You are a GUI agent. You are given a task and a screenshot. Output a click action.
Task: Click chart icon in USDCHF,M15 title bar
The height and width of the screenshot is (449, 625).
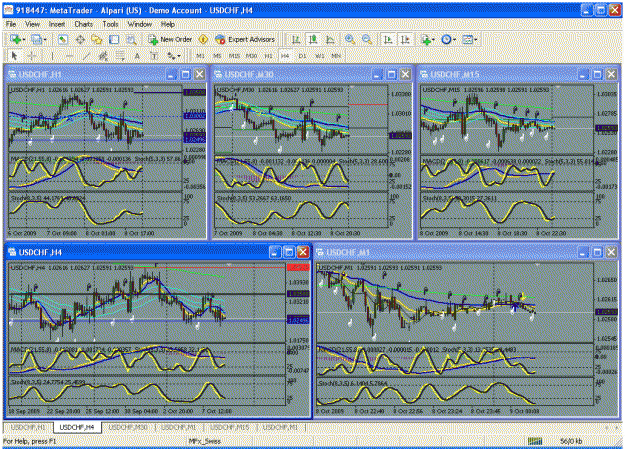pos(424,74)
